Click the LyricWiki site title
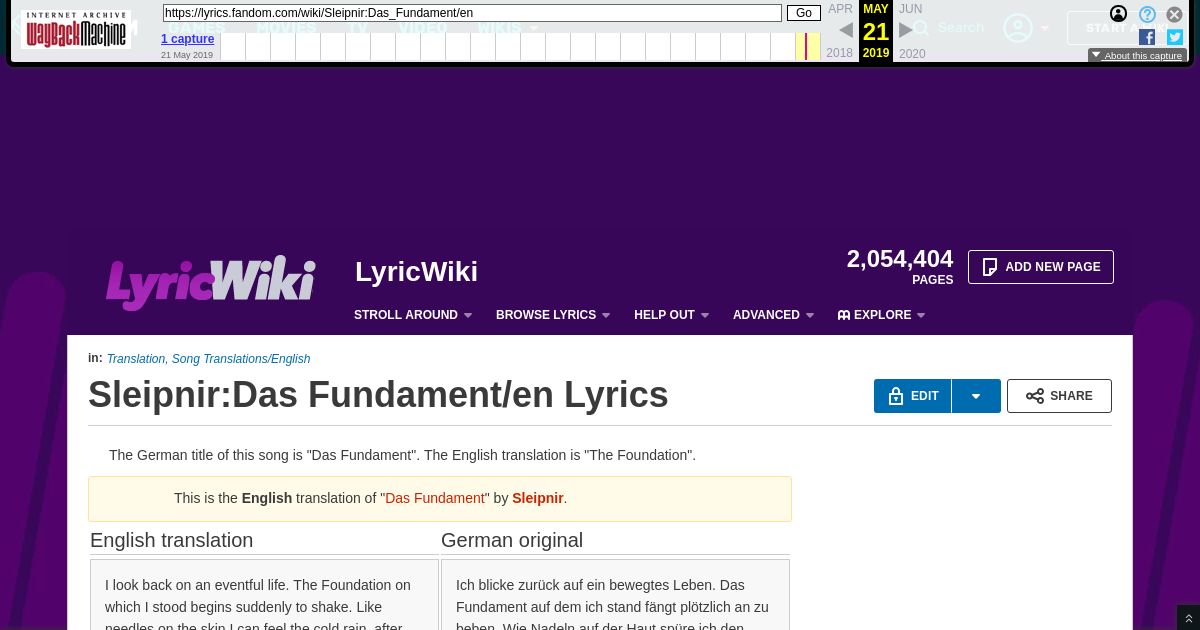 [416, 272]
